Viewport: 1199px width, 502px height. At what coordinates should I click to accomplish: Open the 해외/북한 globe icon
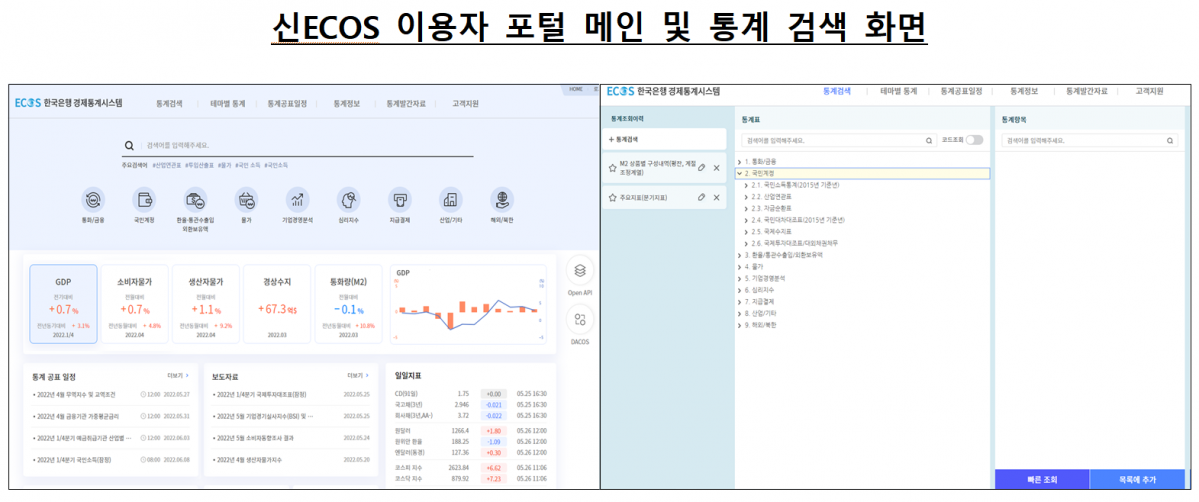click(x=502, y=200)
